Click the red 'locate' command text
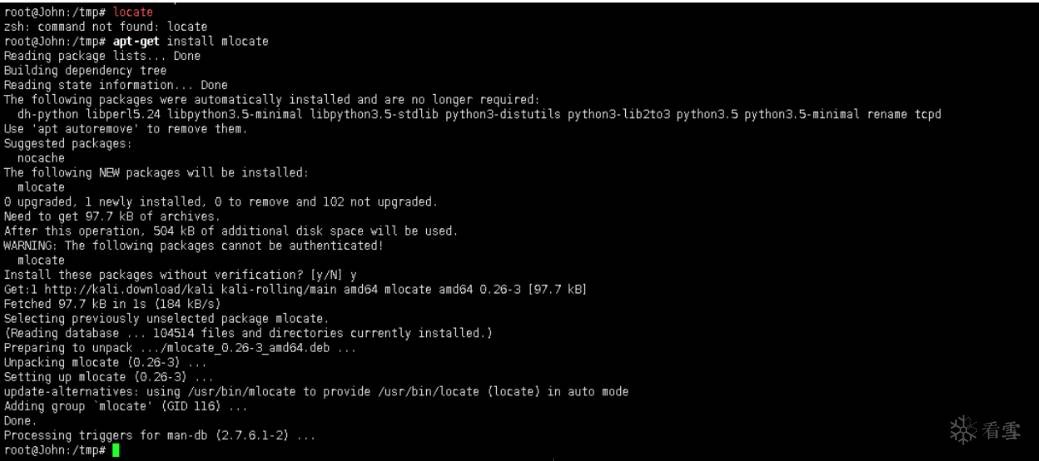Screen dimensions: 1039x461 133,11
